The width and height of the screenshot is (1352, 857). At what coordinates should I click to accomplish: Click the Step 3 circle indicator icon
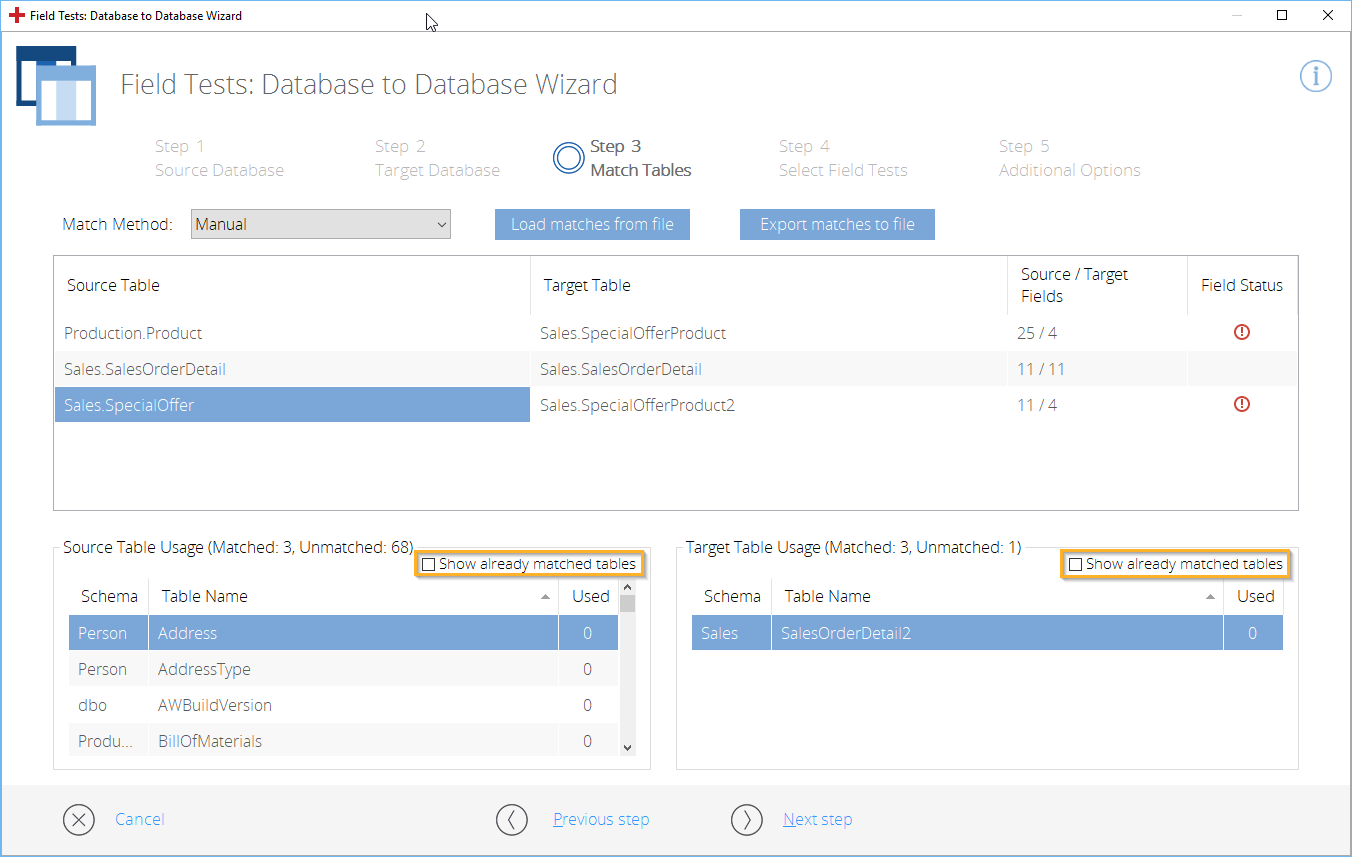click(568, 158)
